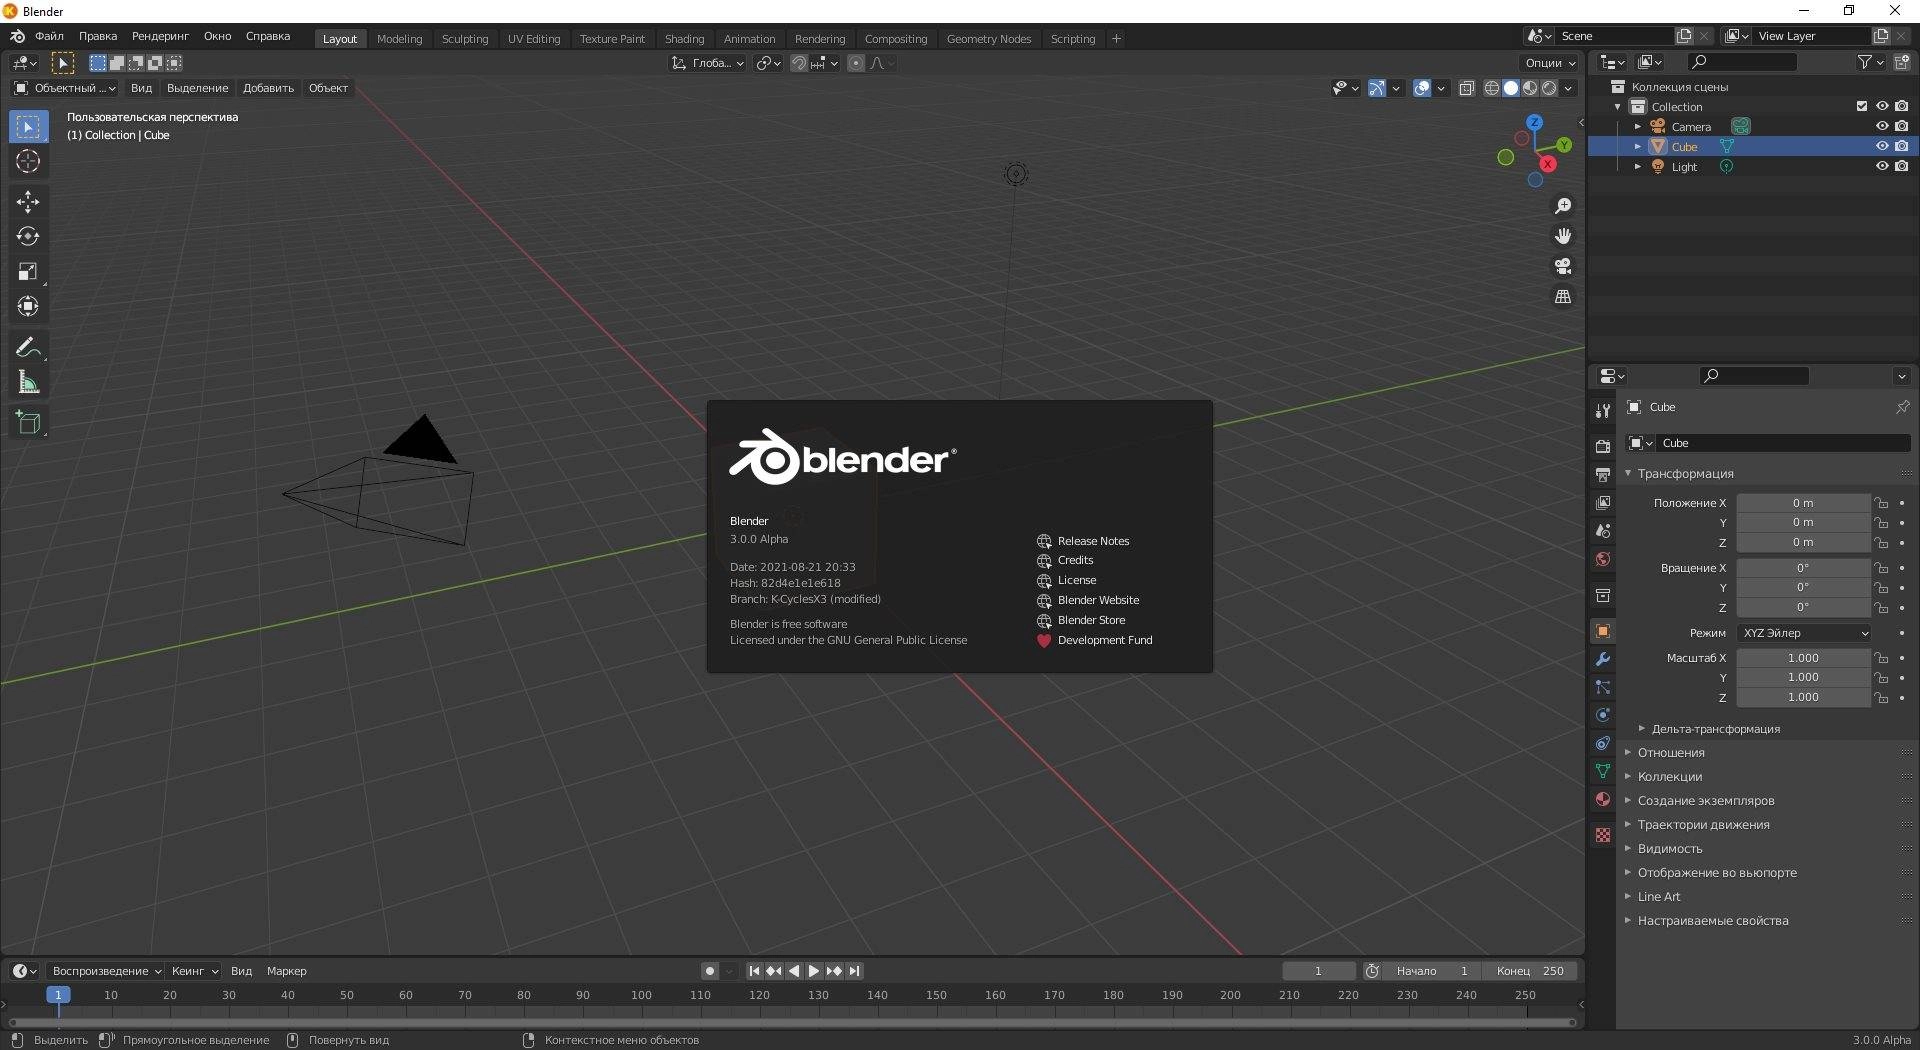1920x1050 pixels.
Task: Open the Modifier properties tab (wrench icon)
Action: click(1603, 660)
